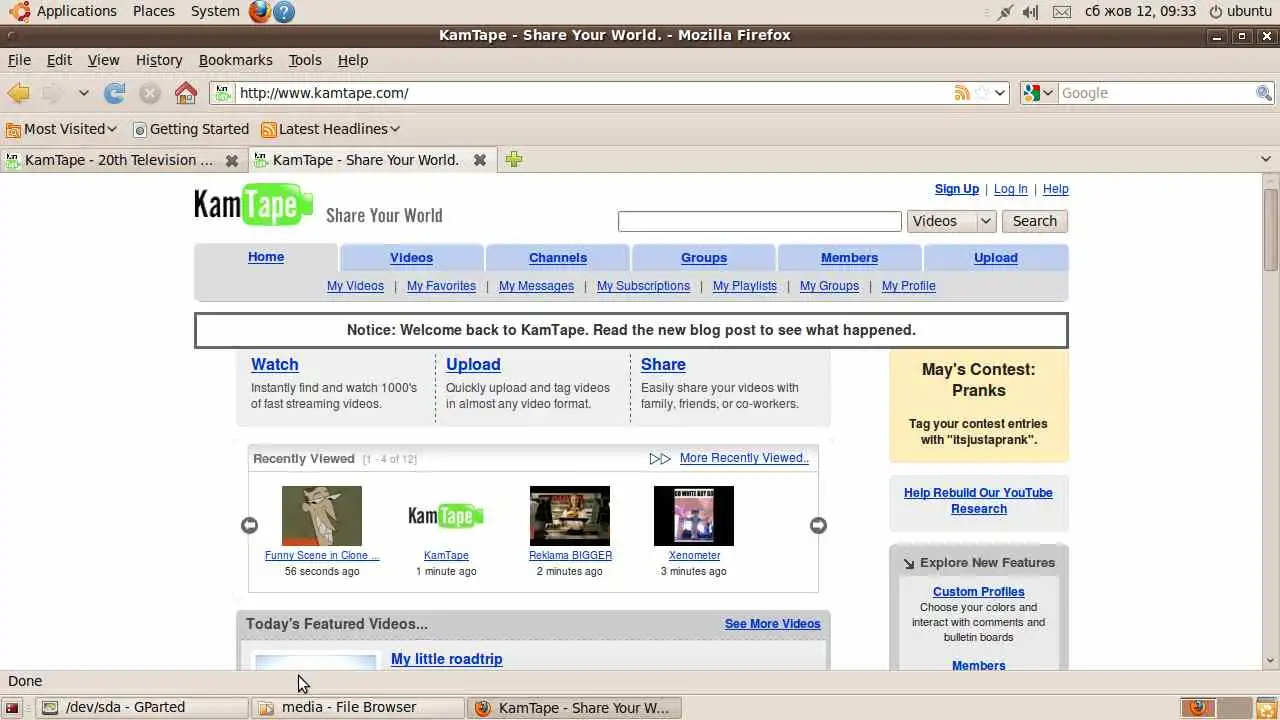Click the Google search magnifier icon
The height and width of the screenshot is (720, 1280).
click(x=1264, y=93)
